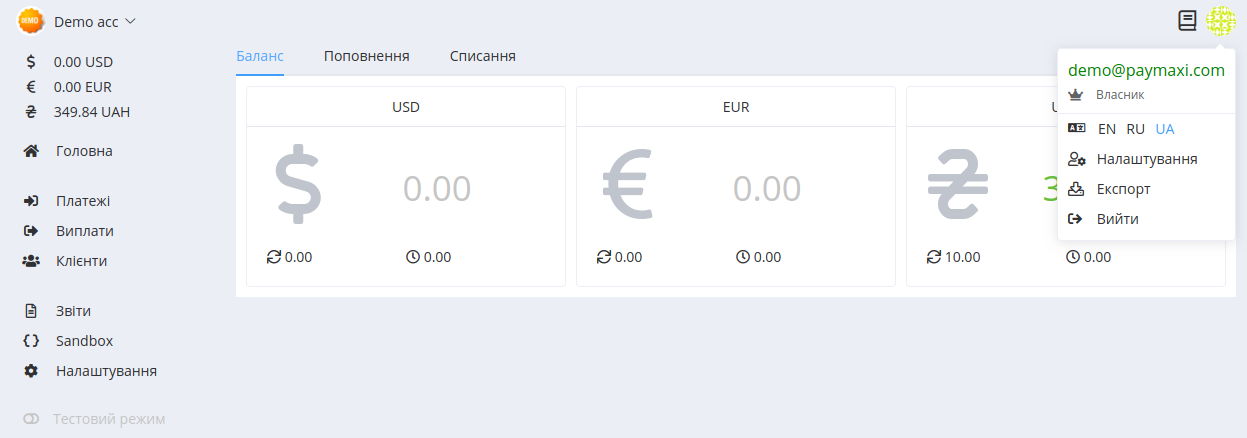Viewport: 1247px width, 438px height.
Task: Select the Баланс tab
Action: tap(260, 56)
